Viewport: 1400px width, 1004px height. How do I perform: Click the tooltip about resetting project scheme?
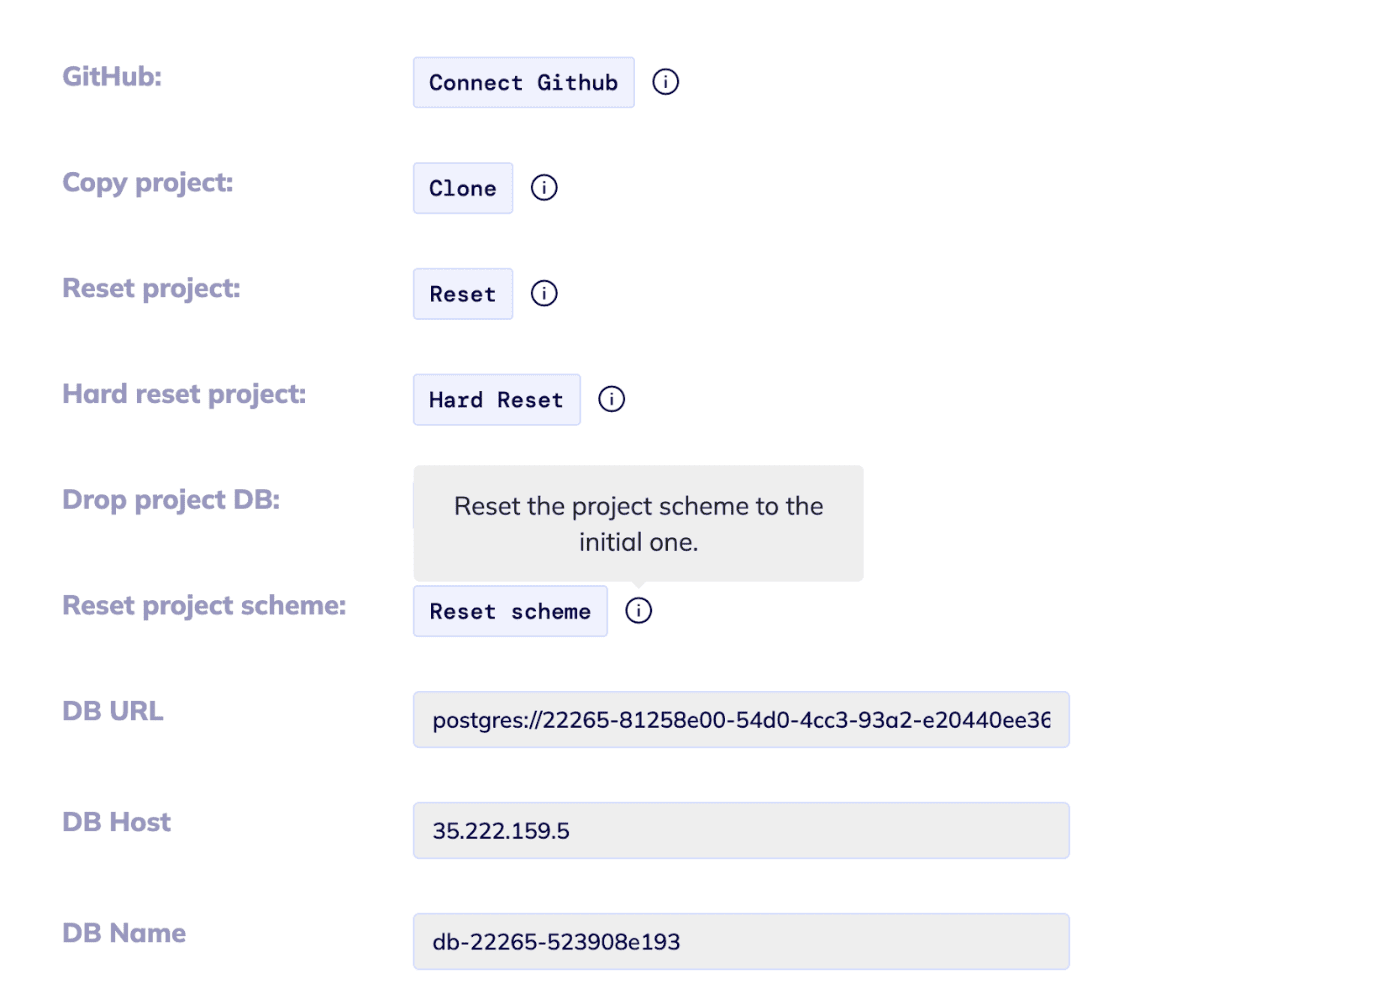pyautogui.click(x=638, y=523)
